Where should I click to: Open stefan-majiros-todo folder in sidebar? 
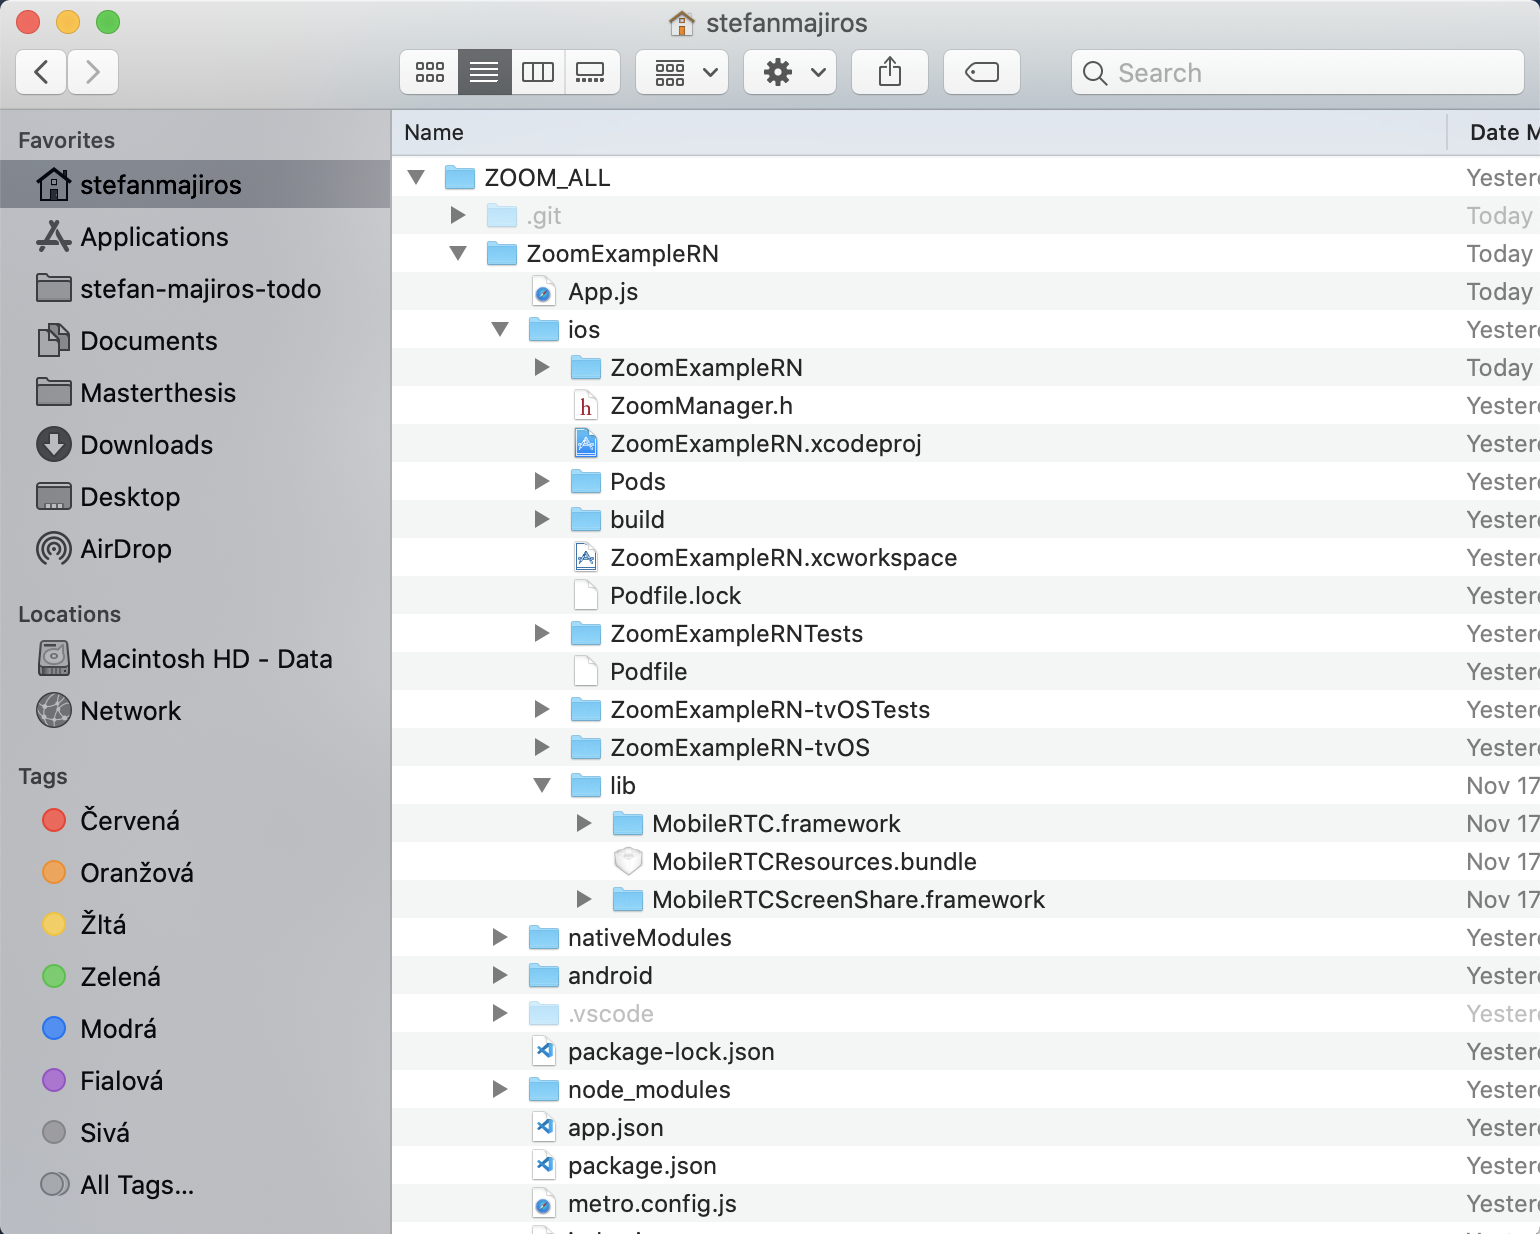[195, 289]
